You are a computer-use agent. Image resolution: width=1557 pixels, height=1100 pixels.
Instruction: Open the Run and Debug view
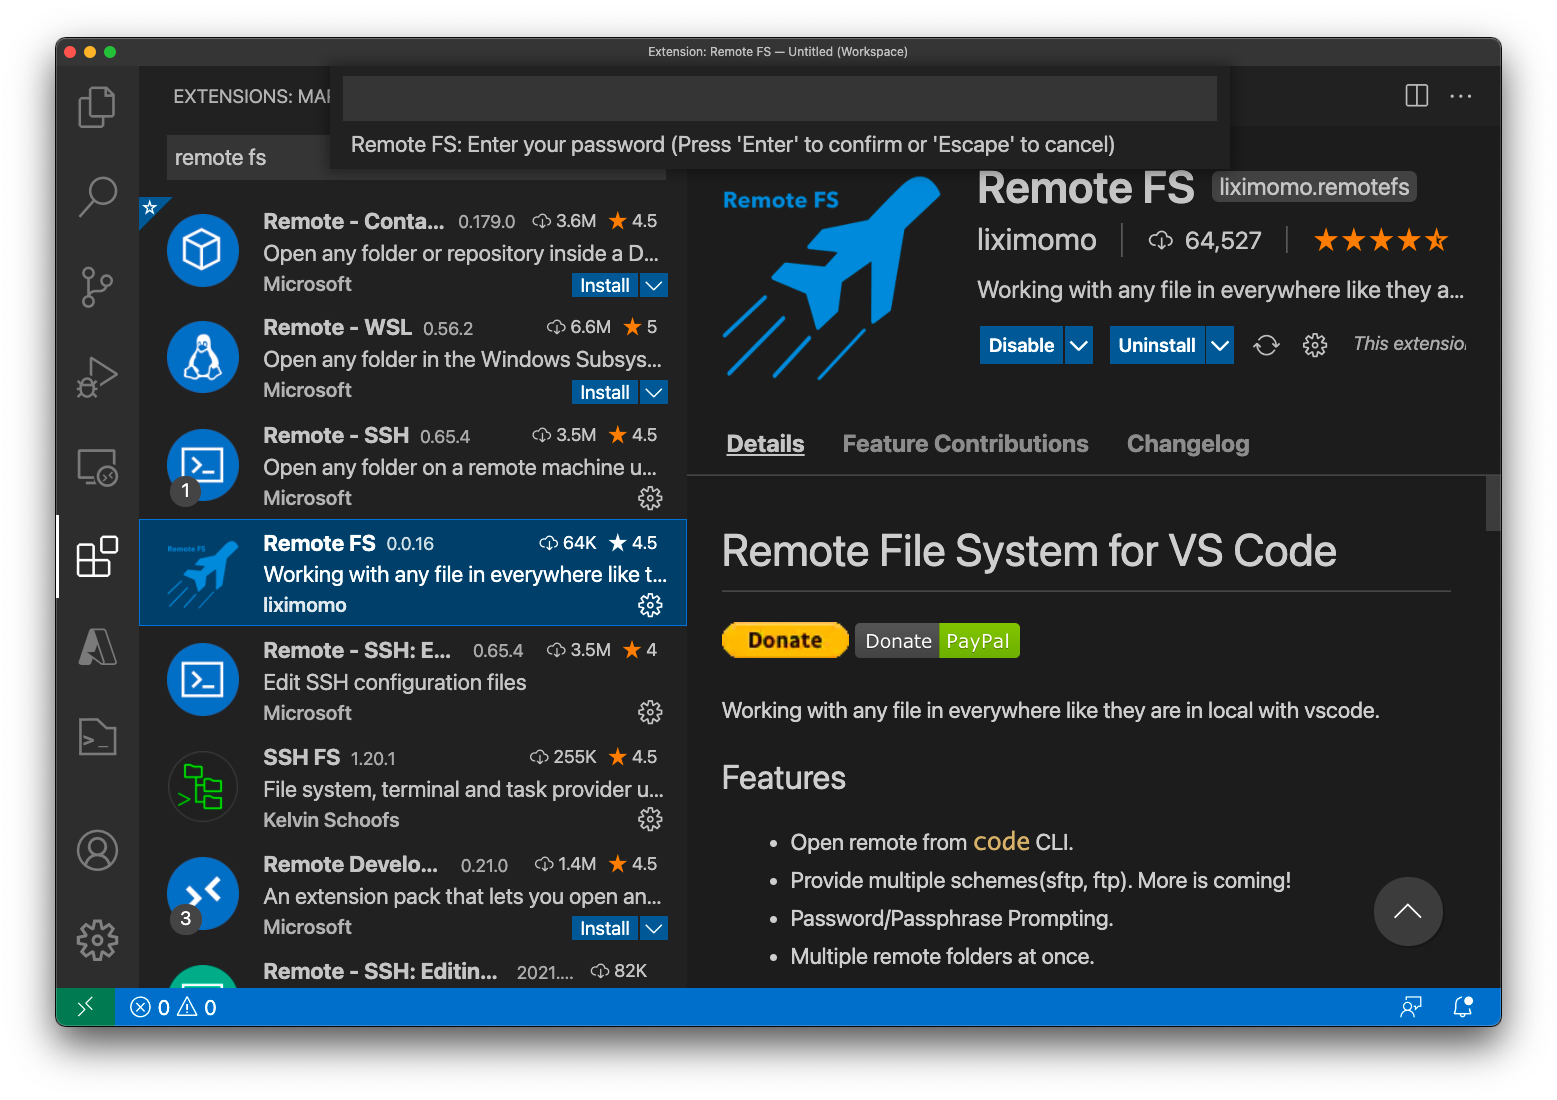(x=96, y=377)
